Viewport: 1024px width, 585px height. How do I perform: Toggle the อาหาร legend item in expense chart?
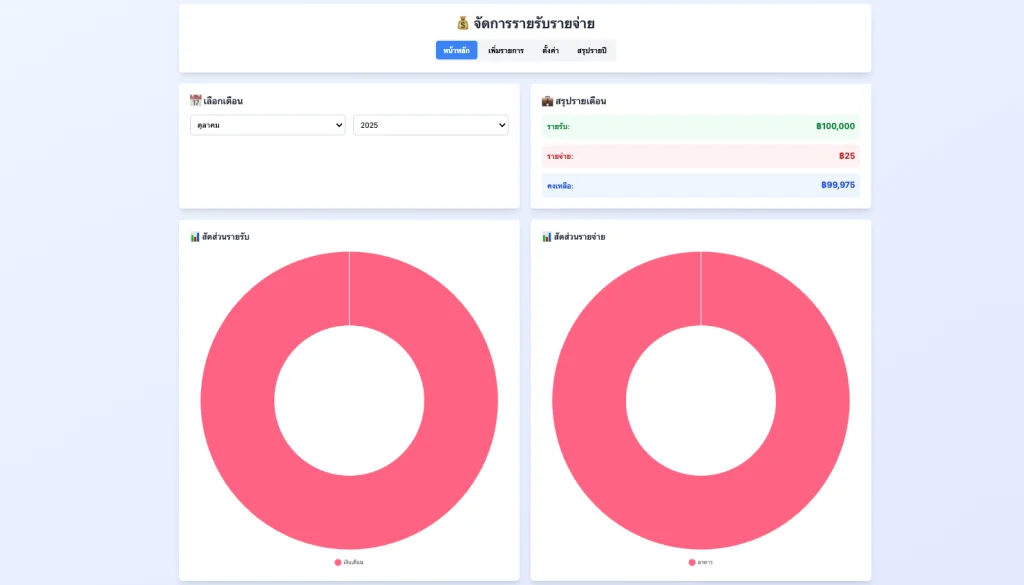point(700,562)
